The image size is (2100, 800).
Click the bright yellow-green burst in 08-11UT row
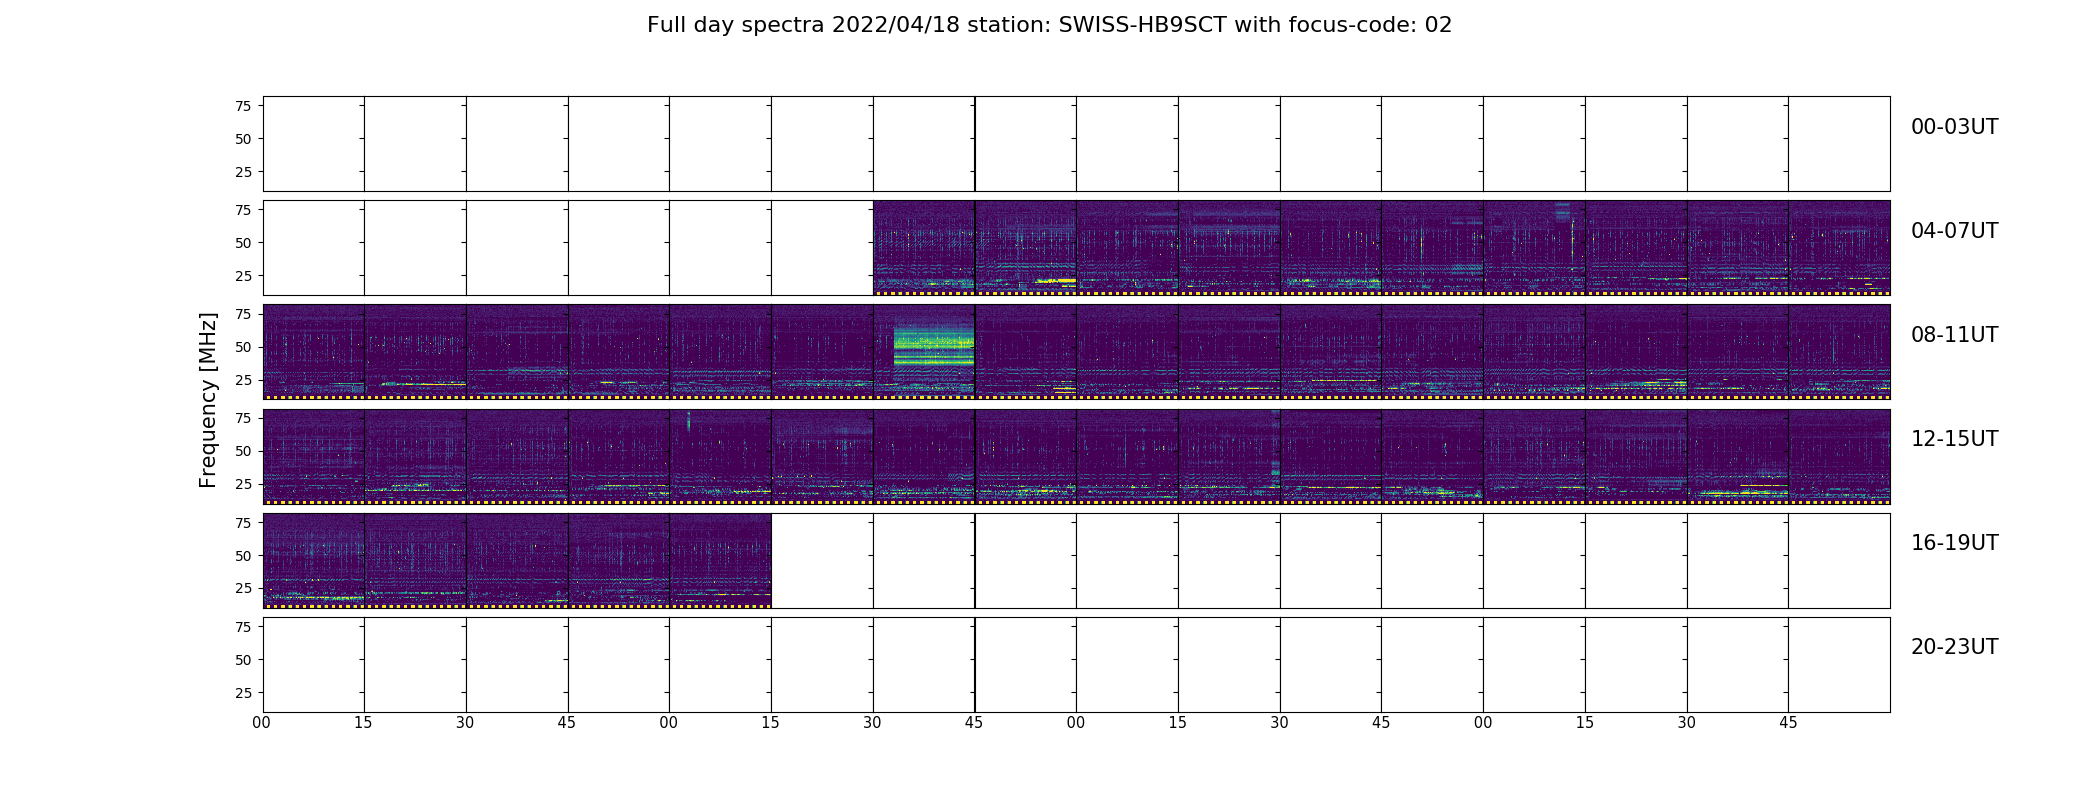pos(933,347)
